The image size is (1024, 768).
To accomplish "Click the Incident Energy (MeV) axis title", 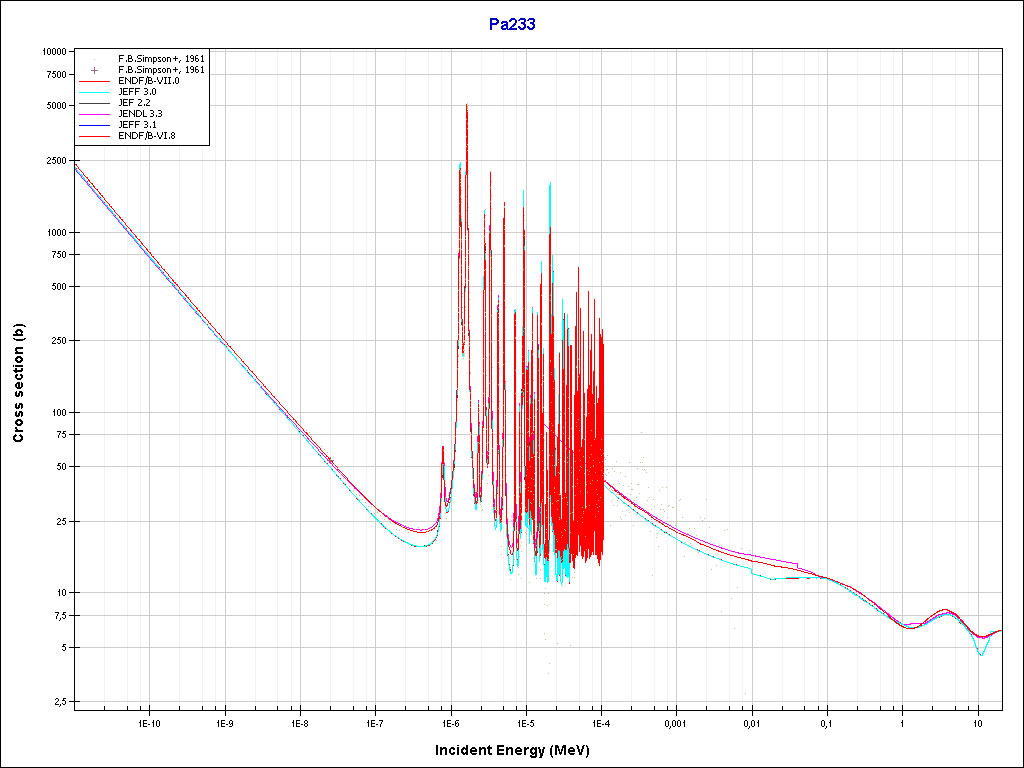I will pos(519,750).
